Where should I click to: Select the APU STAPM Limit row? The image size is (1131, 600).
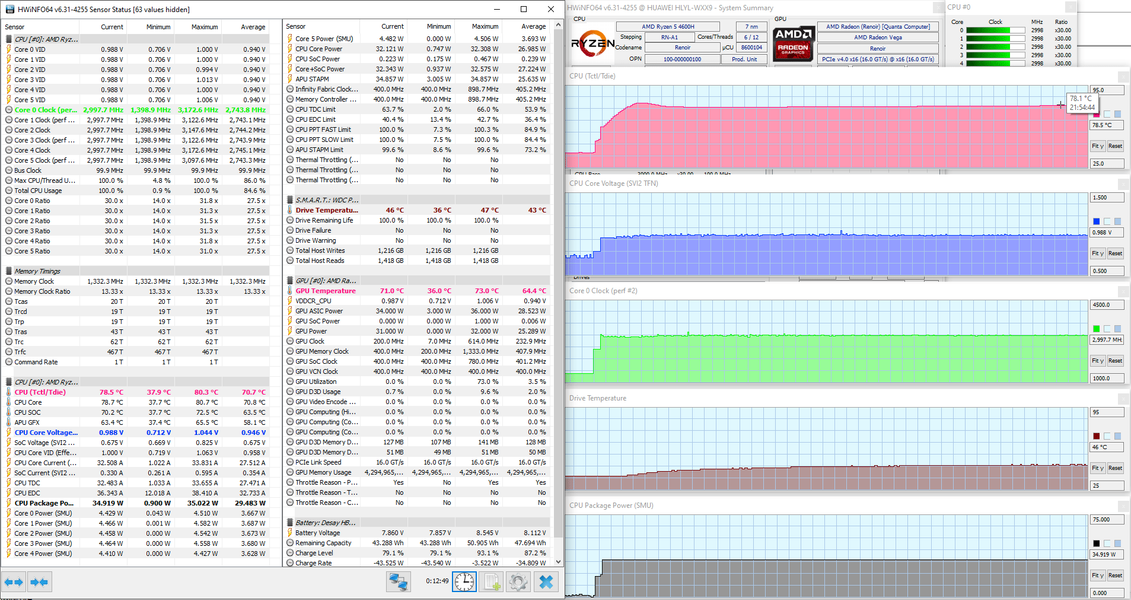(x=418, y=150)
